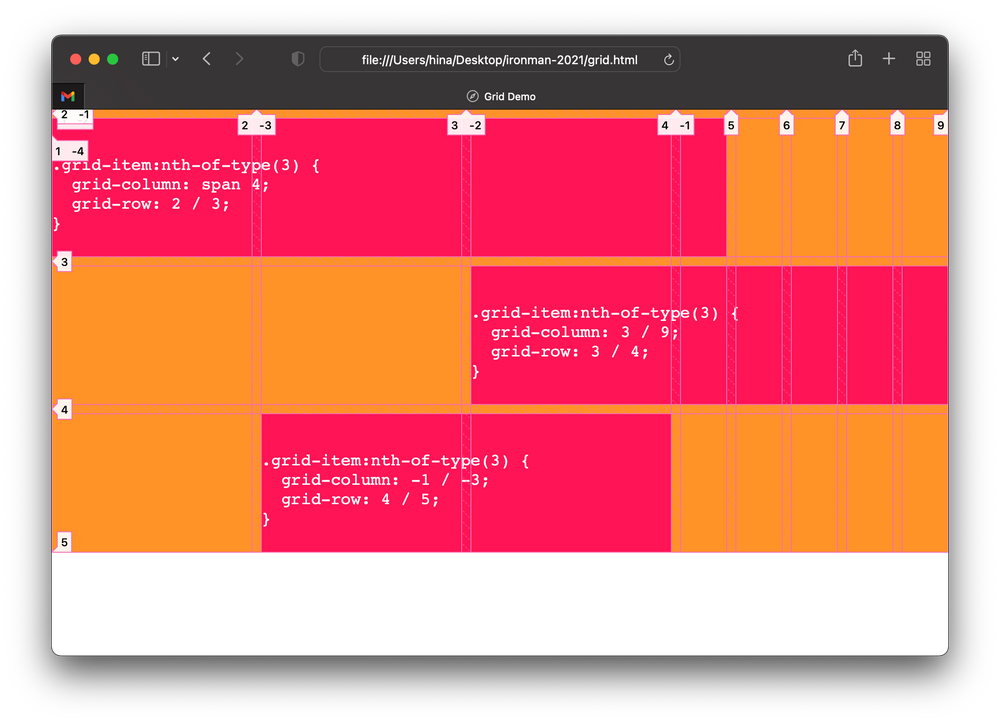Click grid line marker labeled 5
This screenshot has width=1000, height=724.
click(730, 125)
